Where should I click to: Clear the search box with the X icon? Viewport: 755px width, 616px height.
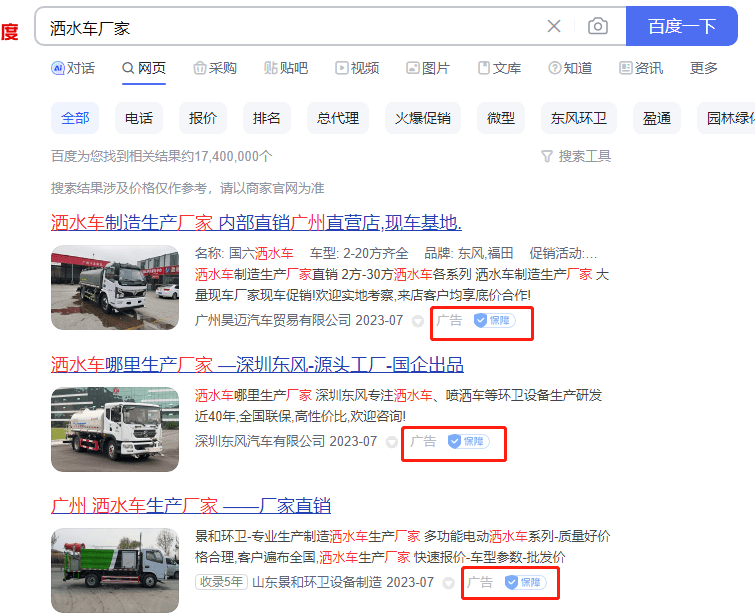tap(554, 26)
